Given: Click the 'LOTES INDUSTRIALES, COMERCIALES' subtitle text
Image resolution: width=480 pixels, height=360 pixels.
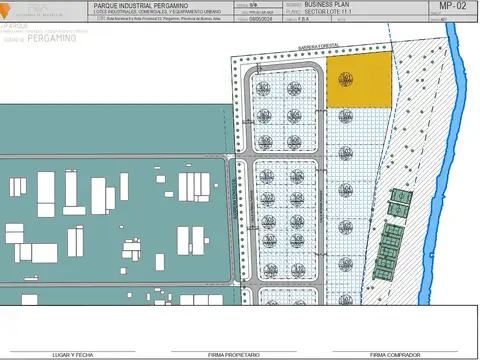Looking at the screenshot, I should (157, 12).
